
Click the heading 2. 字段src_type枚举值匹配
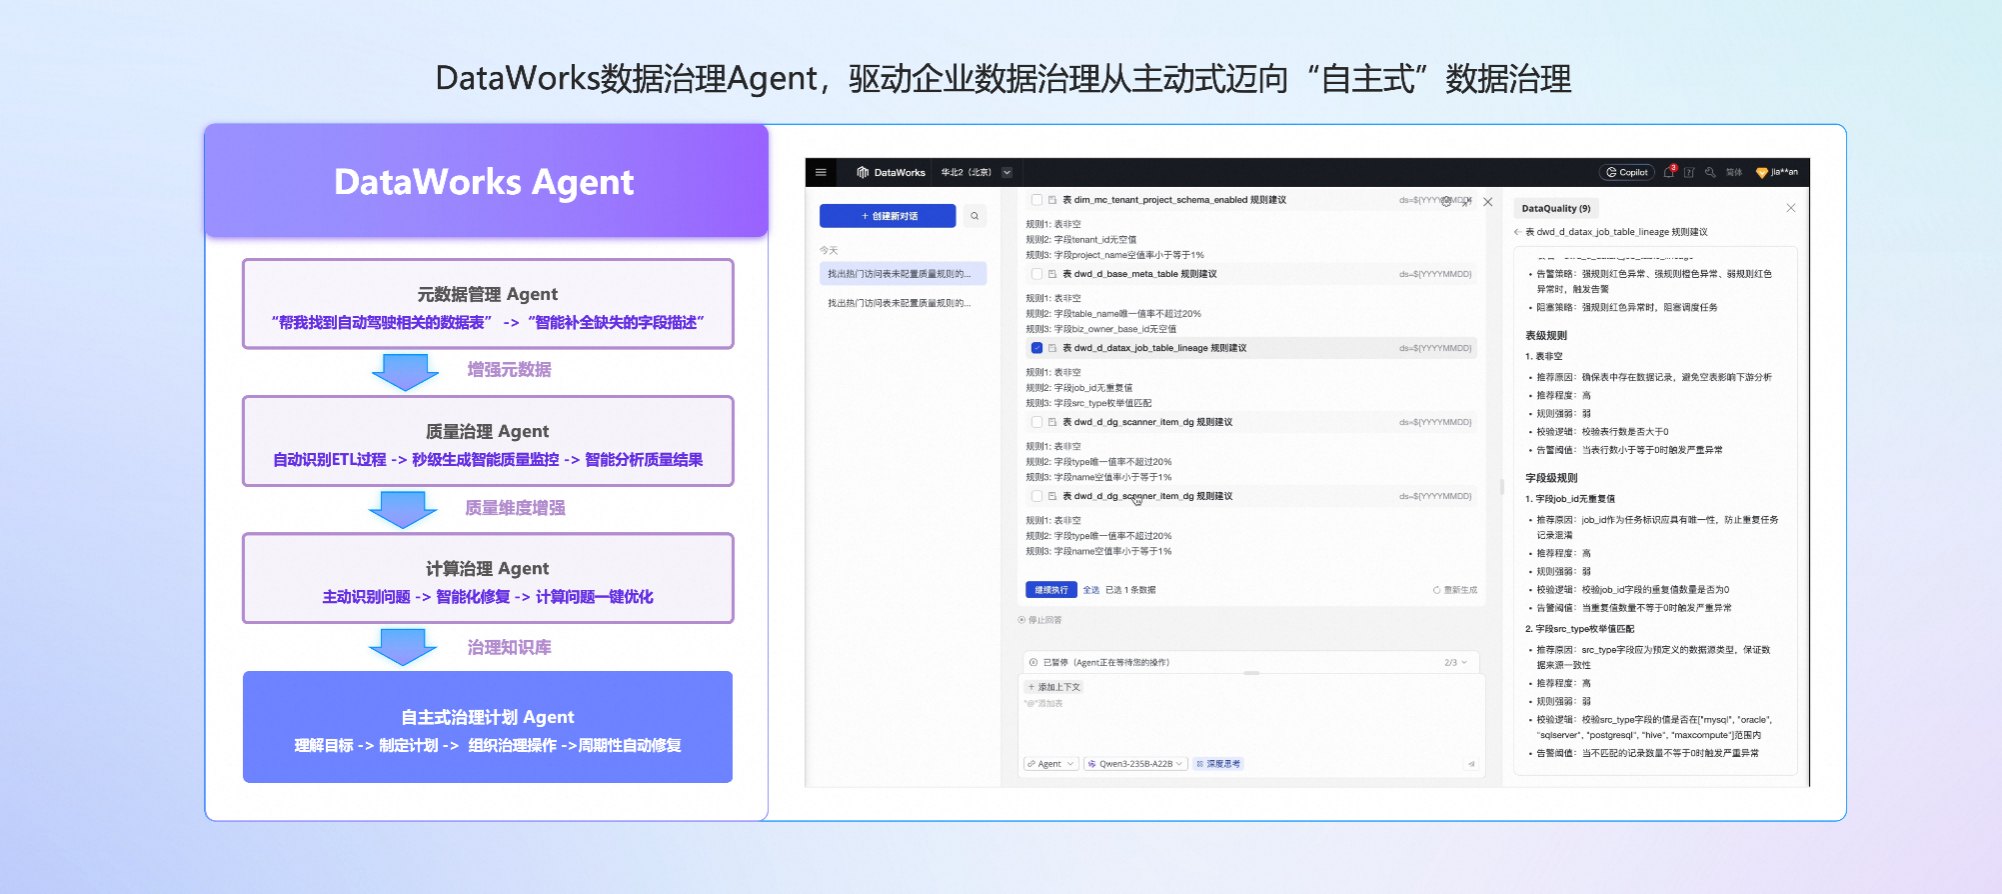(x=1580, y=629)
